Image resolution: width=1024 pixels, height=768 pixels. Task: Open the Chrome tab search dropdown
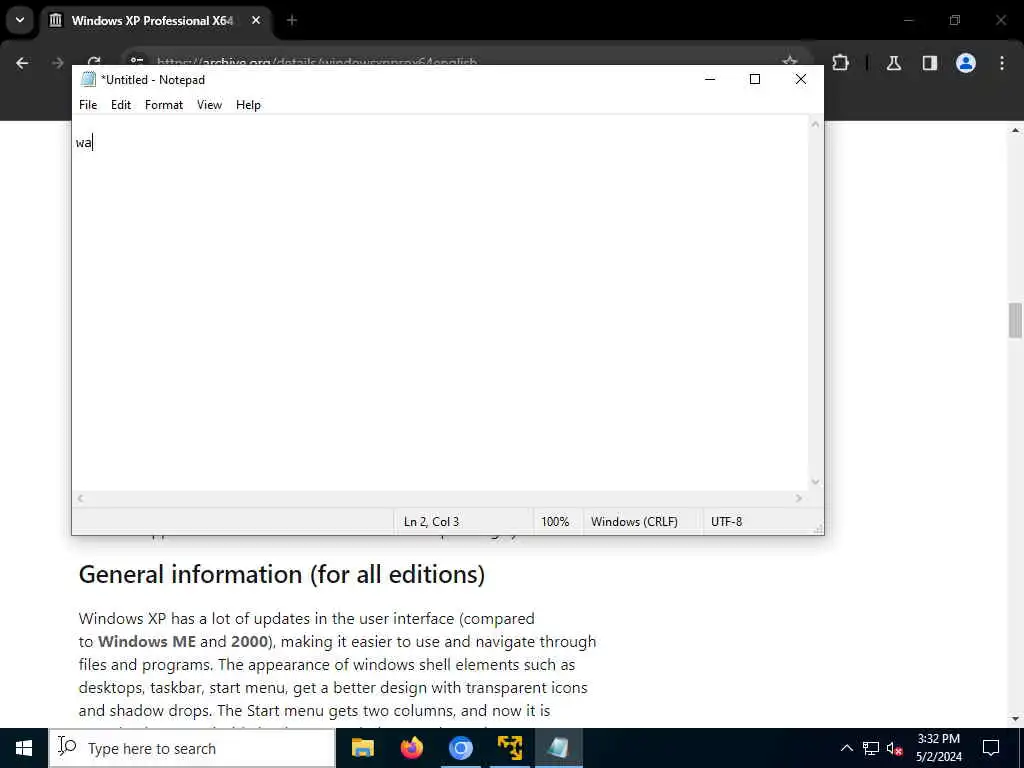(x=20, y=20)
